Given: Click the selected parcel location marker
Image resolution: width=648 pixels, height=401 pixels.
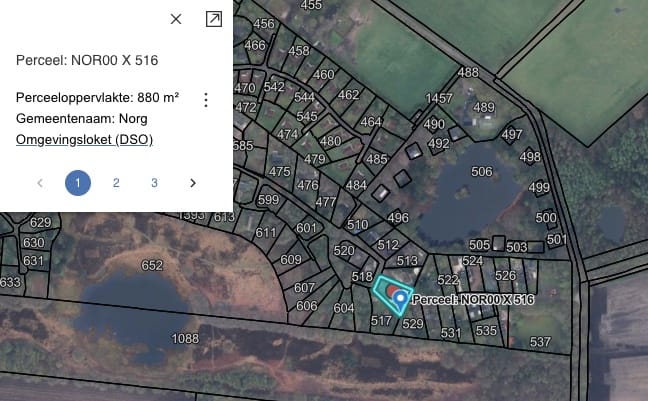Looking at the screenshot, I should pos(400,296).
